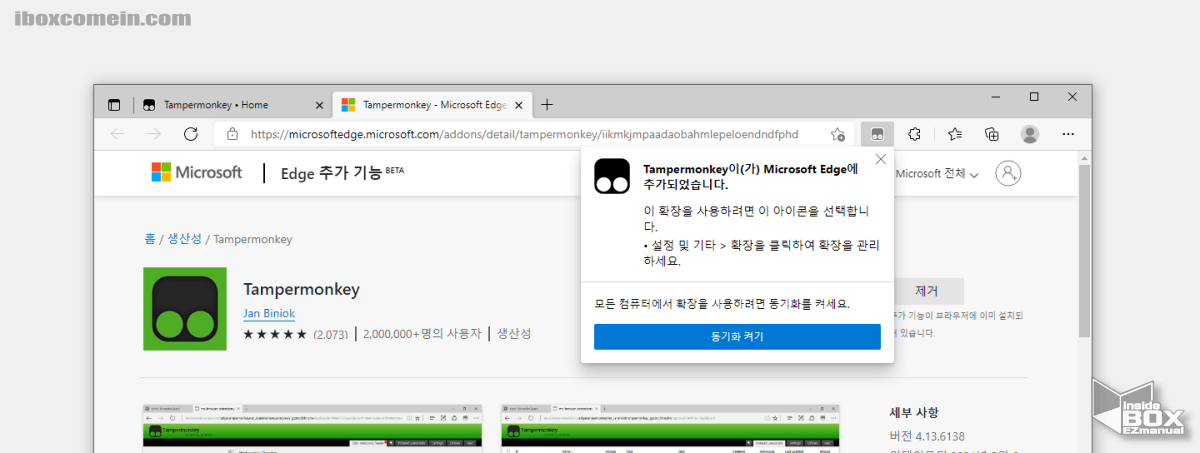1200x453 pixels.
Task: Expand the Microsoft 전체 dropdown
Action: click(937, 174)
